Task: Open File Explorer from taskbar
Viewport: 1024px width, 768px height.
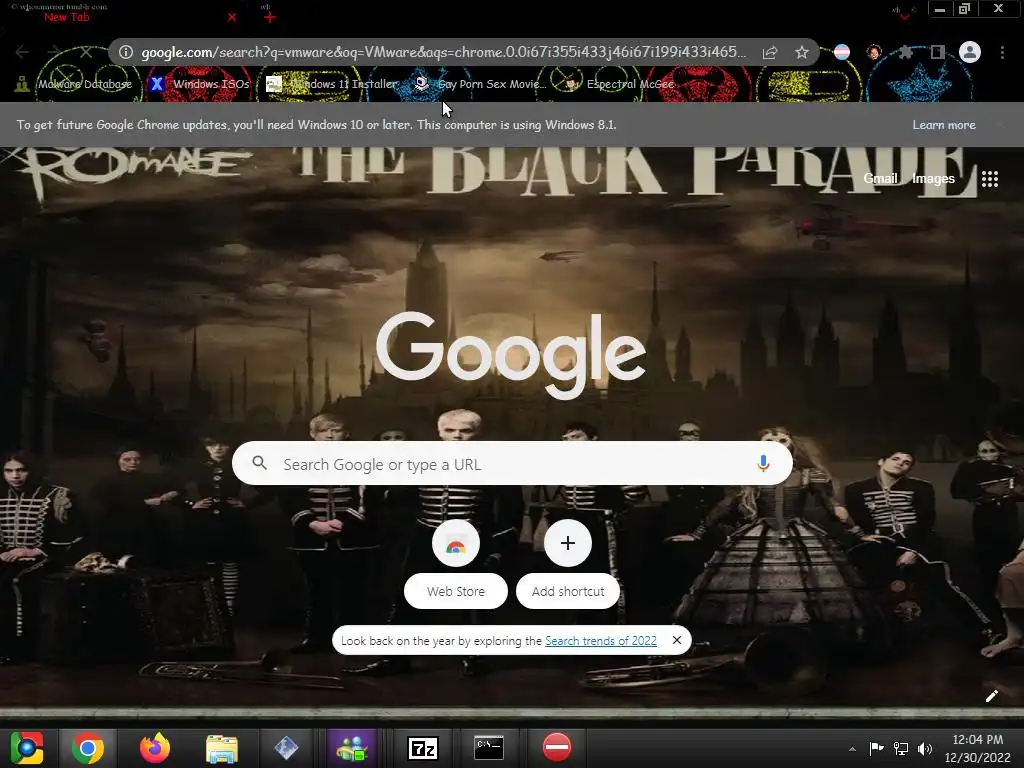Action: (222, 748)
